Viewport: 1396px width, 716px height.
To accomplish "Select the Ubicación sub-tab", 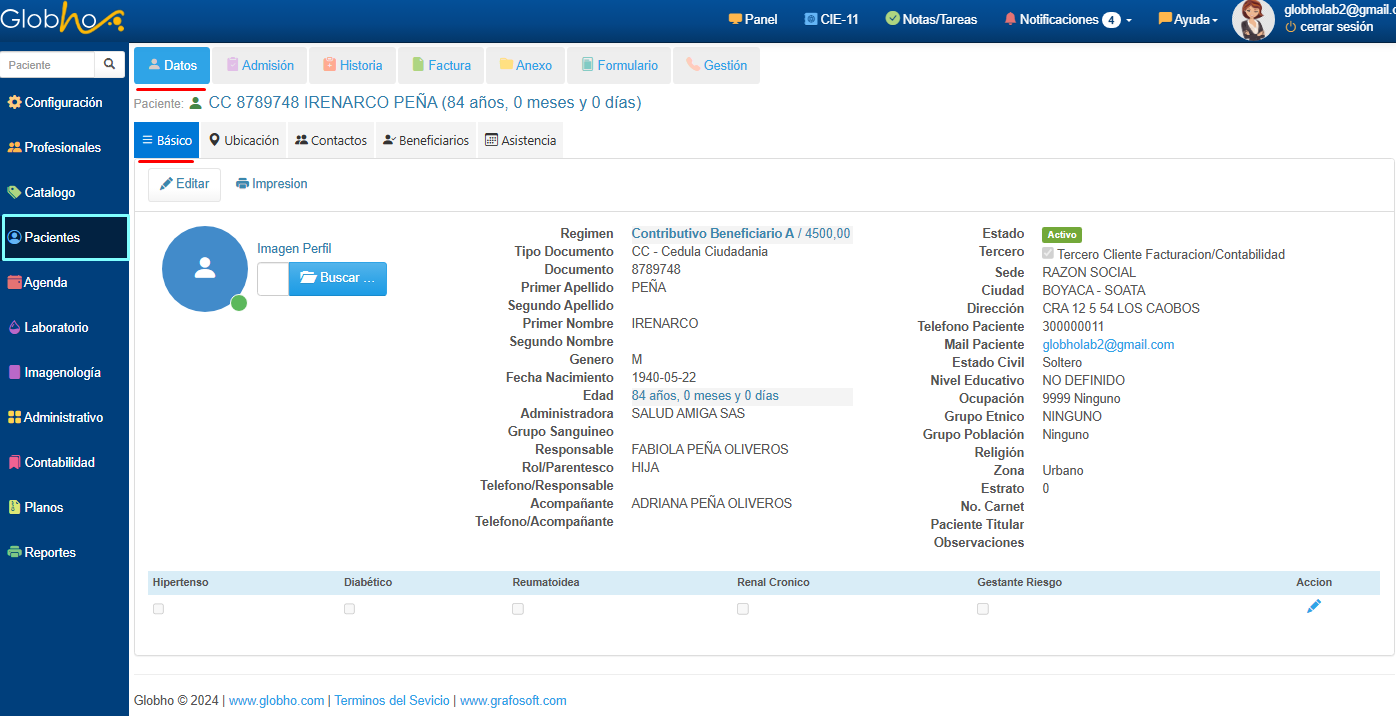I will click(243, 141).
